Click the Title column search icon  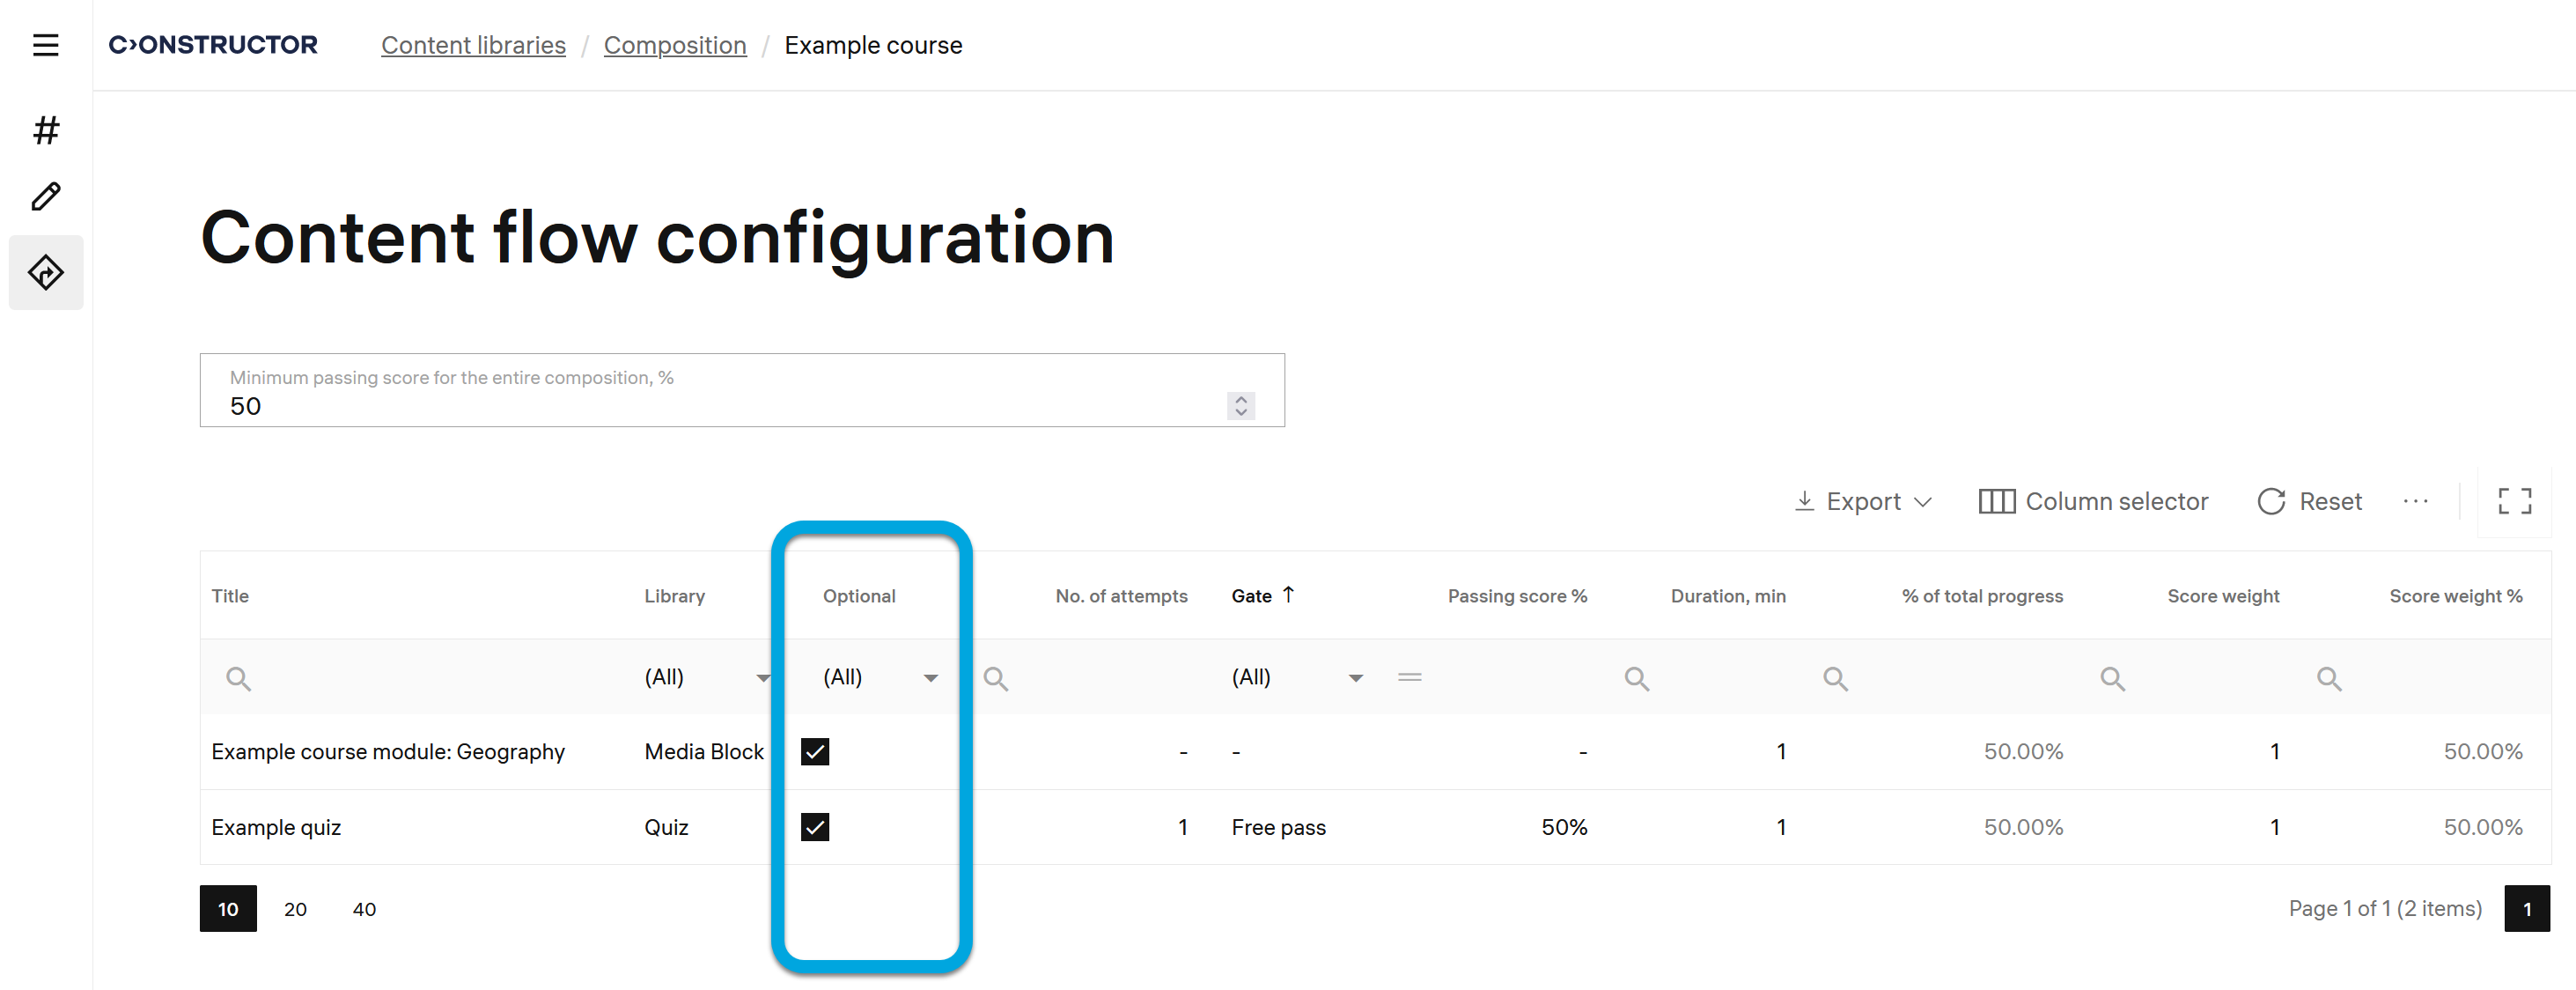coord(238,679)
